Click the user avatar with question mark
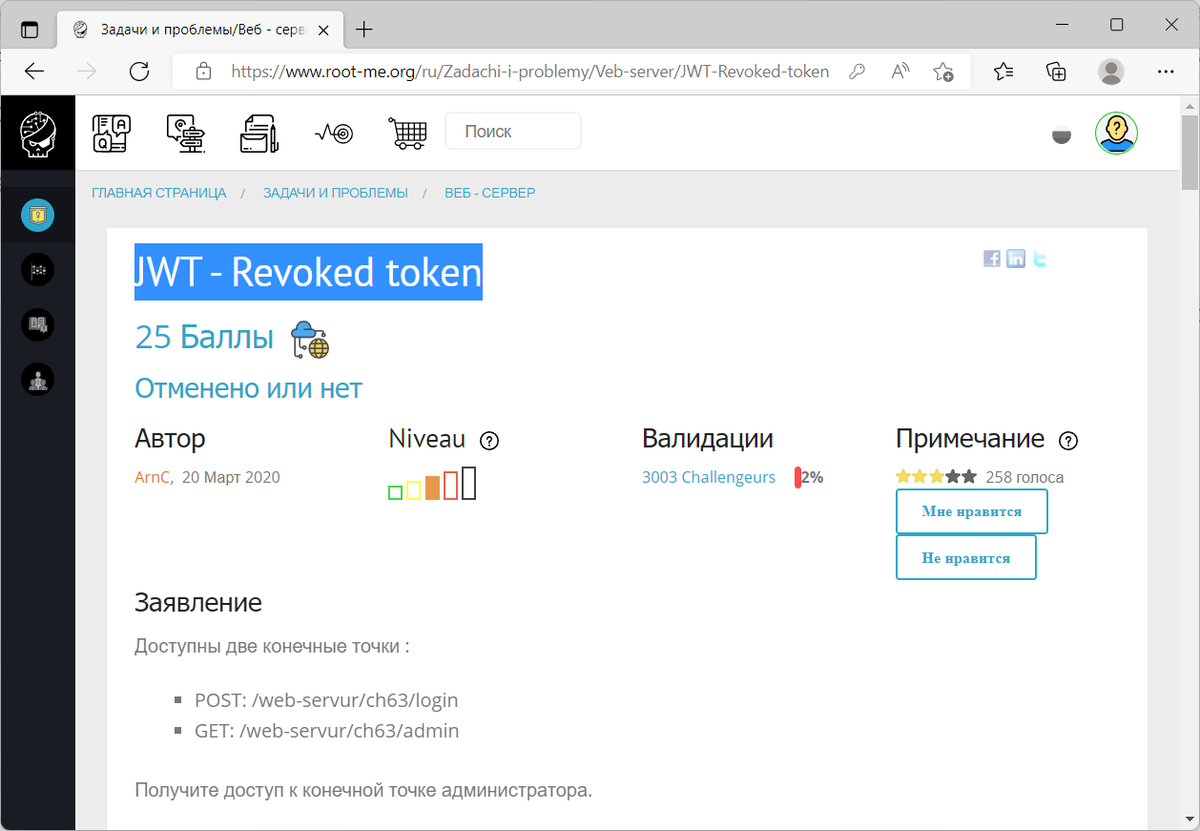Screen dimensions: 1200x831 pos(1116,132)
